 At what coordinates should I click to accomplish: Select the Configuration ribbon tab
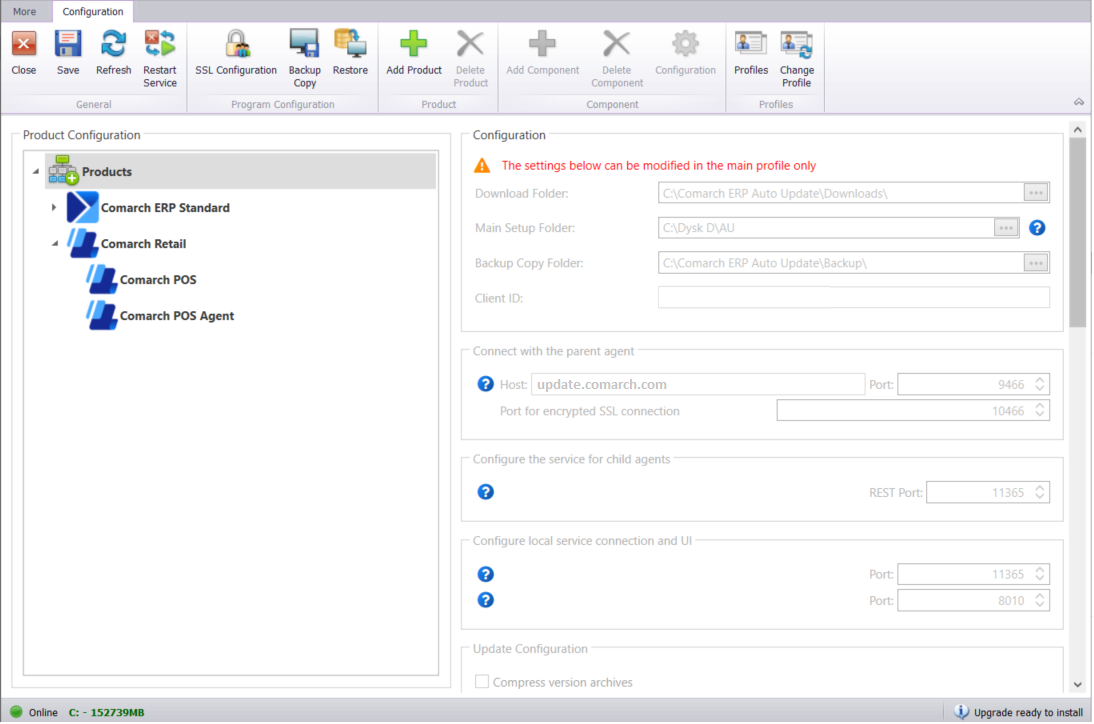(x=93, y=11)
